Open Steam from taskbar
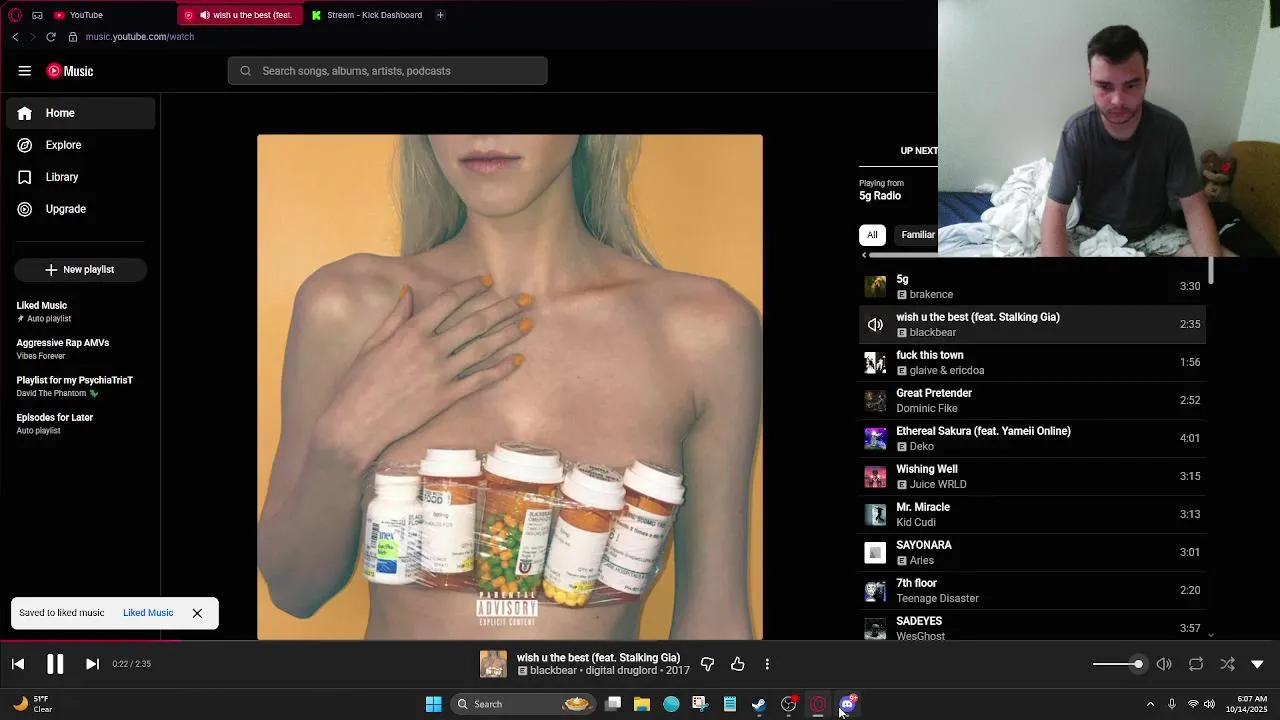The image size is (1280, 720). click(759, 704)
